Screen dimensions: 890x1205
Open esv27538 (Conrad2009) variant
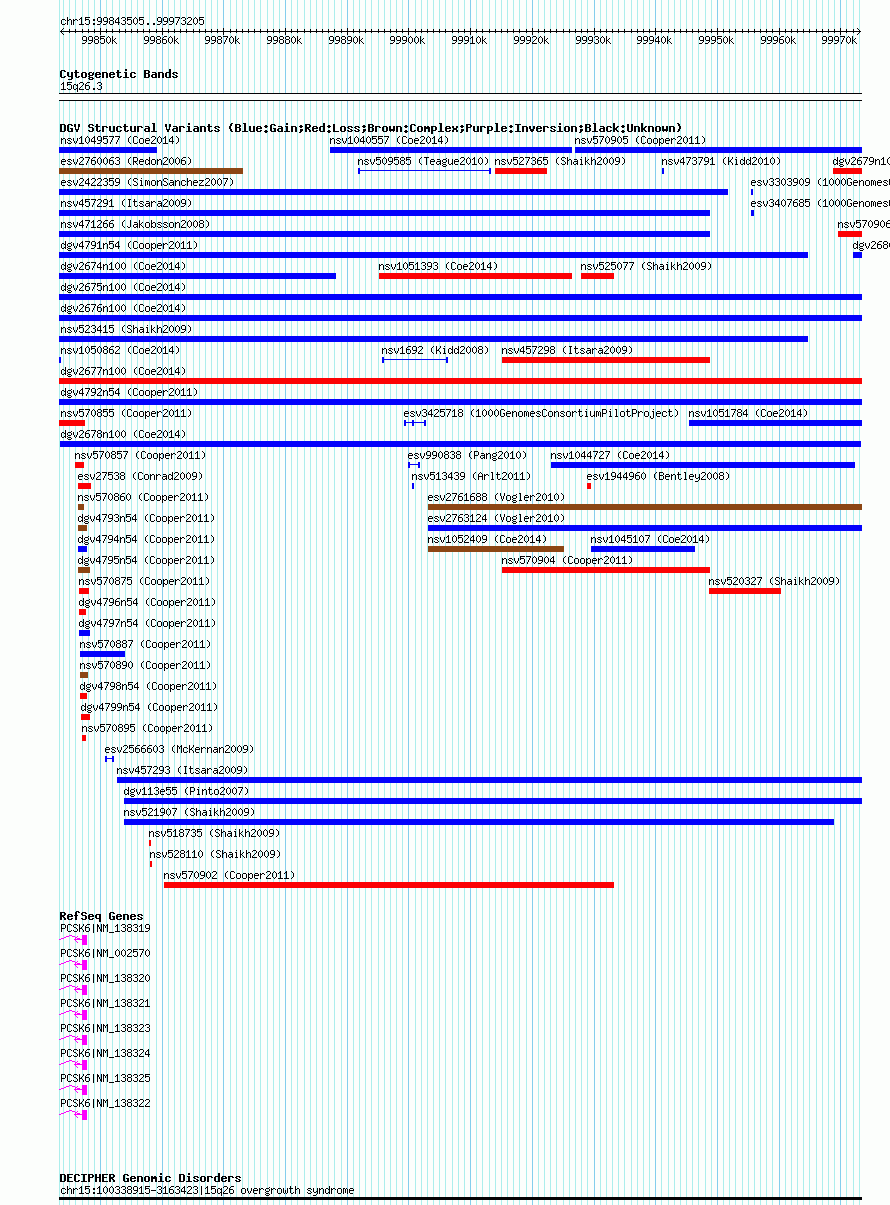coord(140,477)
